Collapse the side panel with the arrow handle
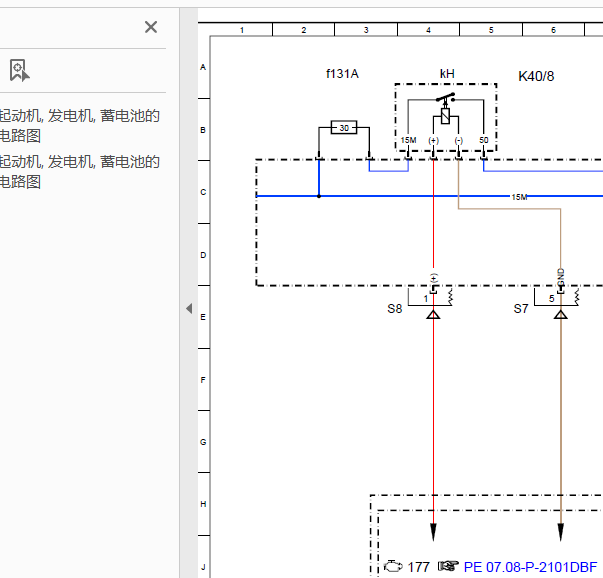 (189, 308)
